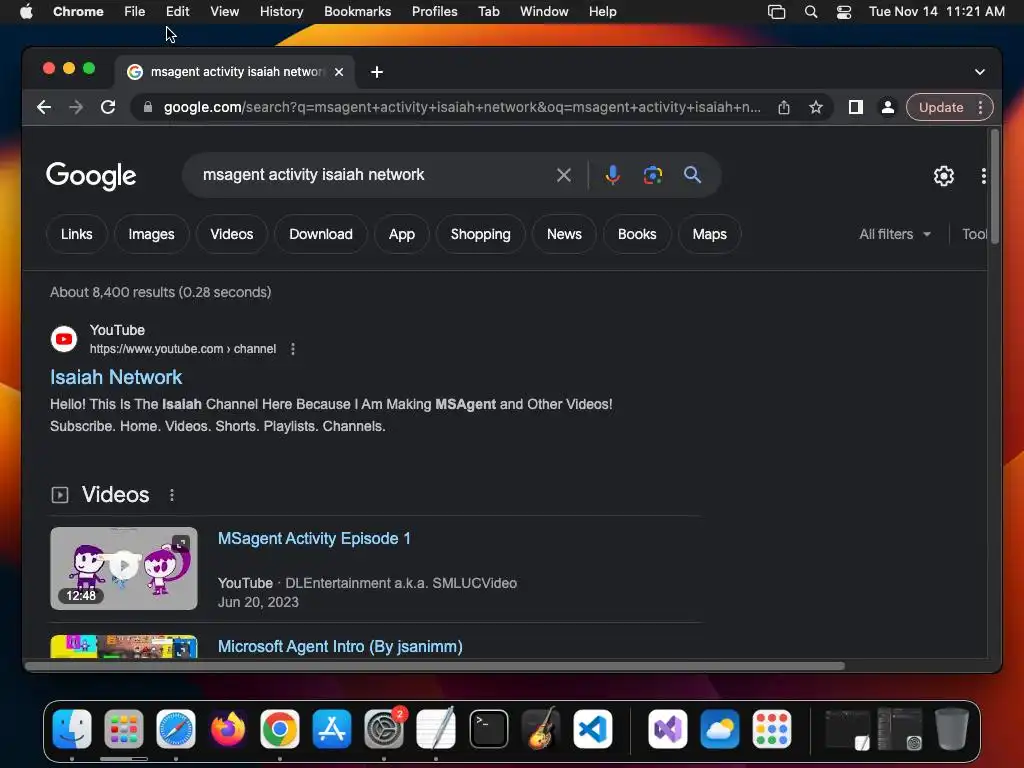Viewport: 1024px width, 768px height.
Task: Open macOS Control Center icon
Action: 844,12
